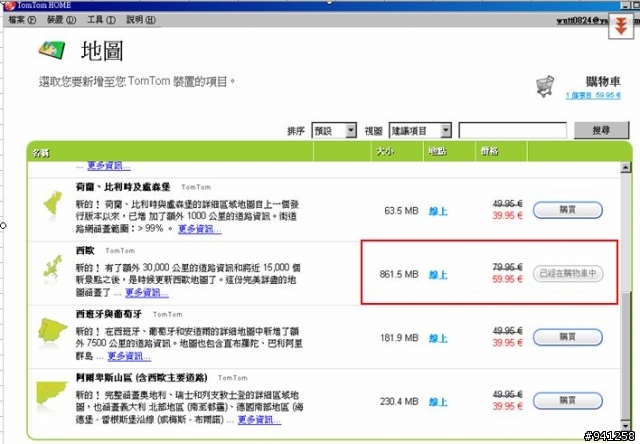Viewport: 640px width, 444px height.
Task: Click the 861.5 MB size value
Action: [x=399, y=275]
